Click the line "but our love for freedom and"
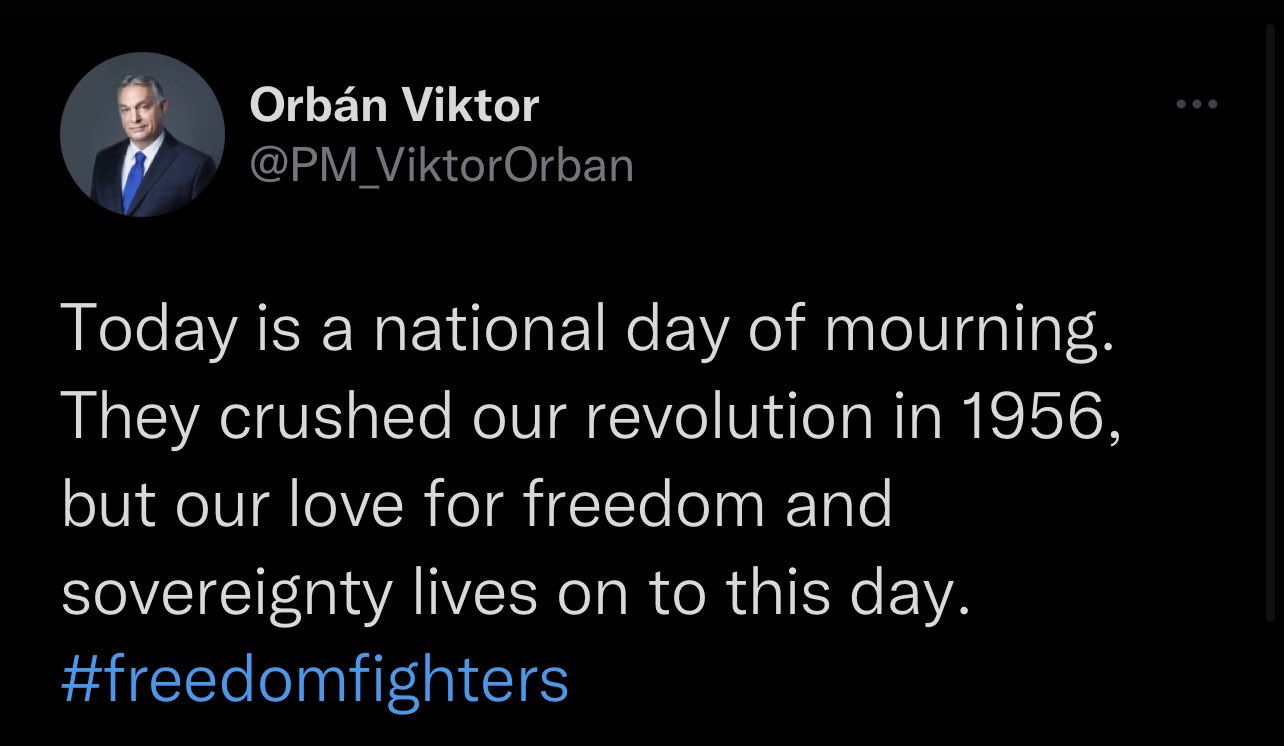 pos(476,504)
